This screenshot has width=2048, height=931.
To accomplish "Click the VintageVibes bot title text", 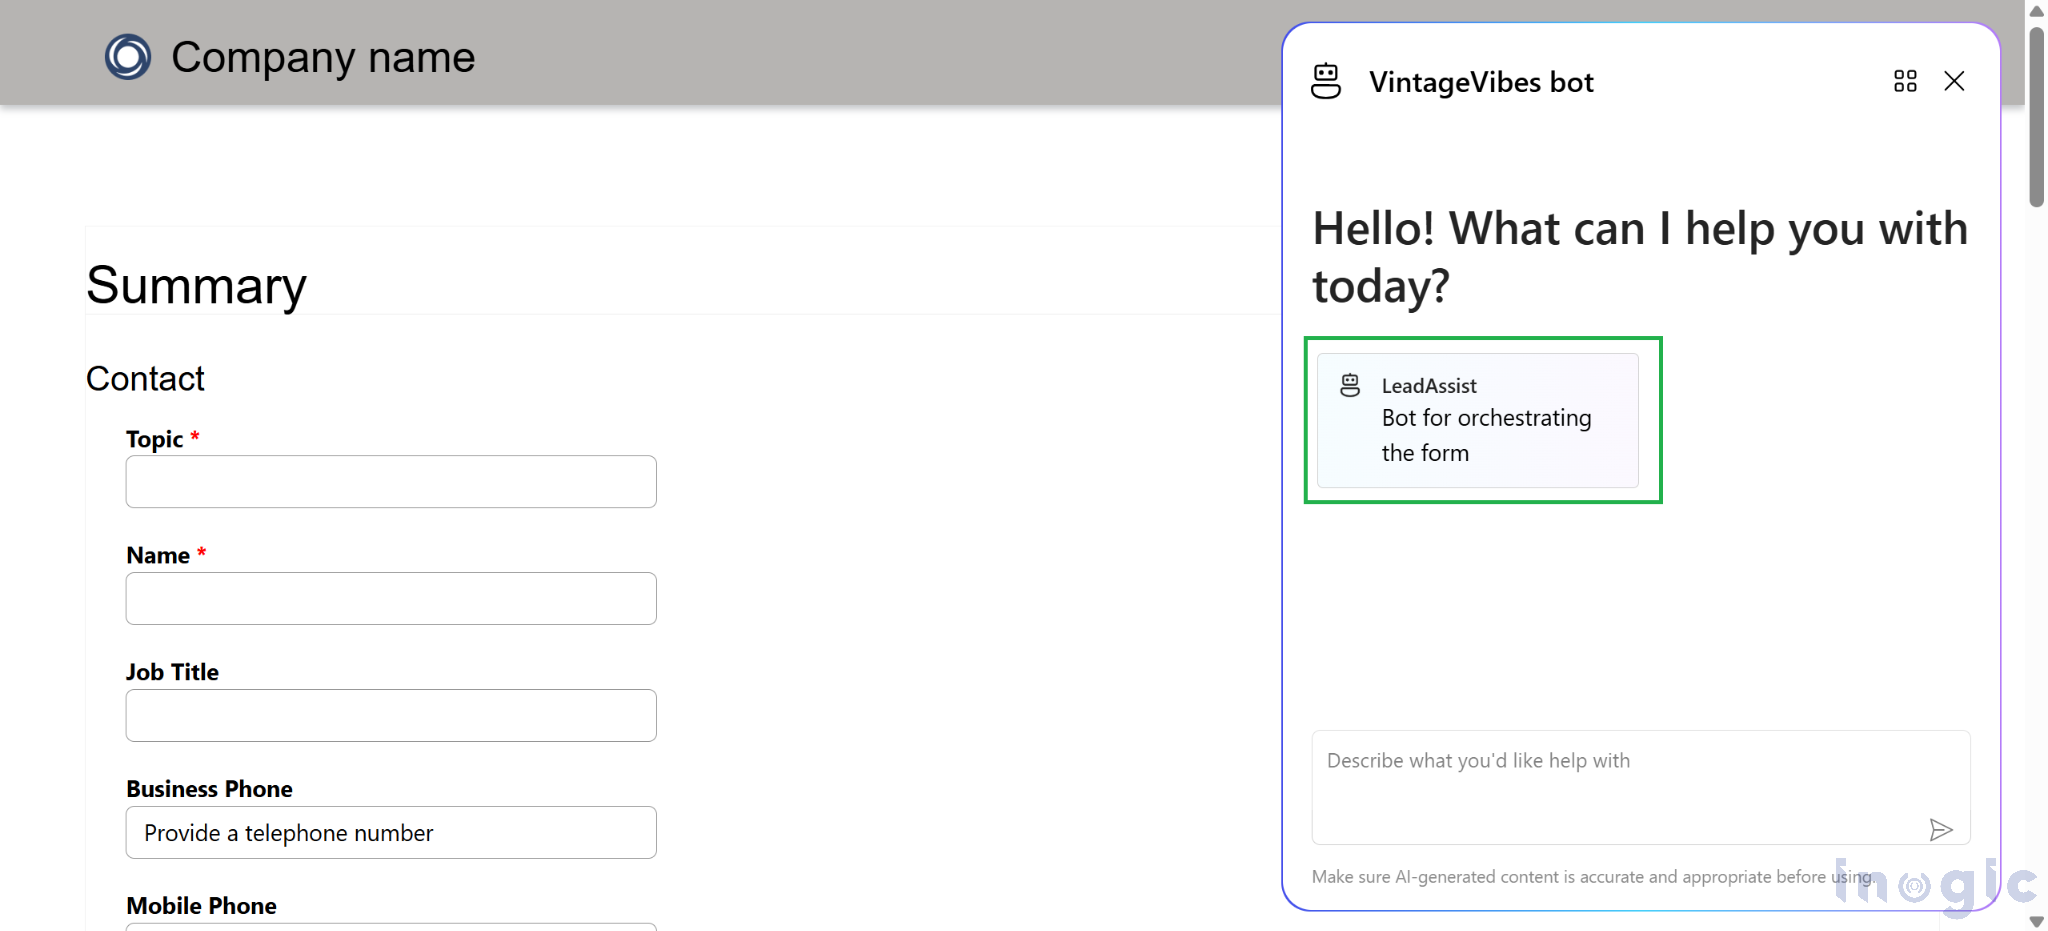I will 1481,82.
